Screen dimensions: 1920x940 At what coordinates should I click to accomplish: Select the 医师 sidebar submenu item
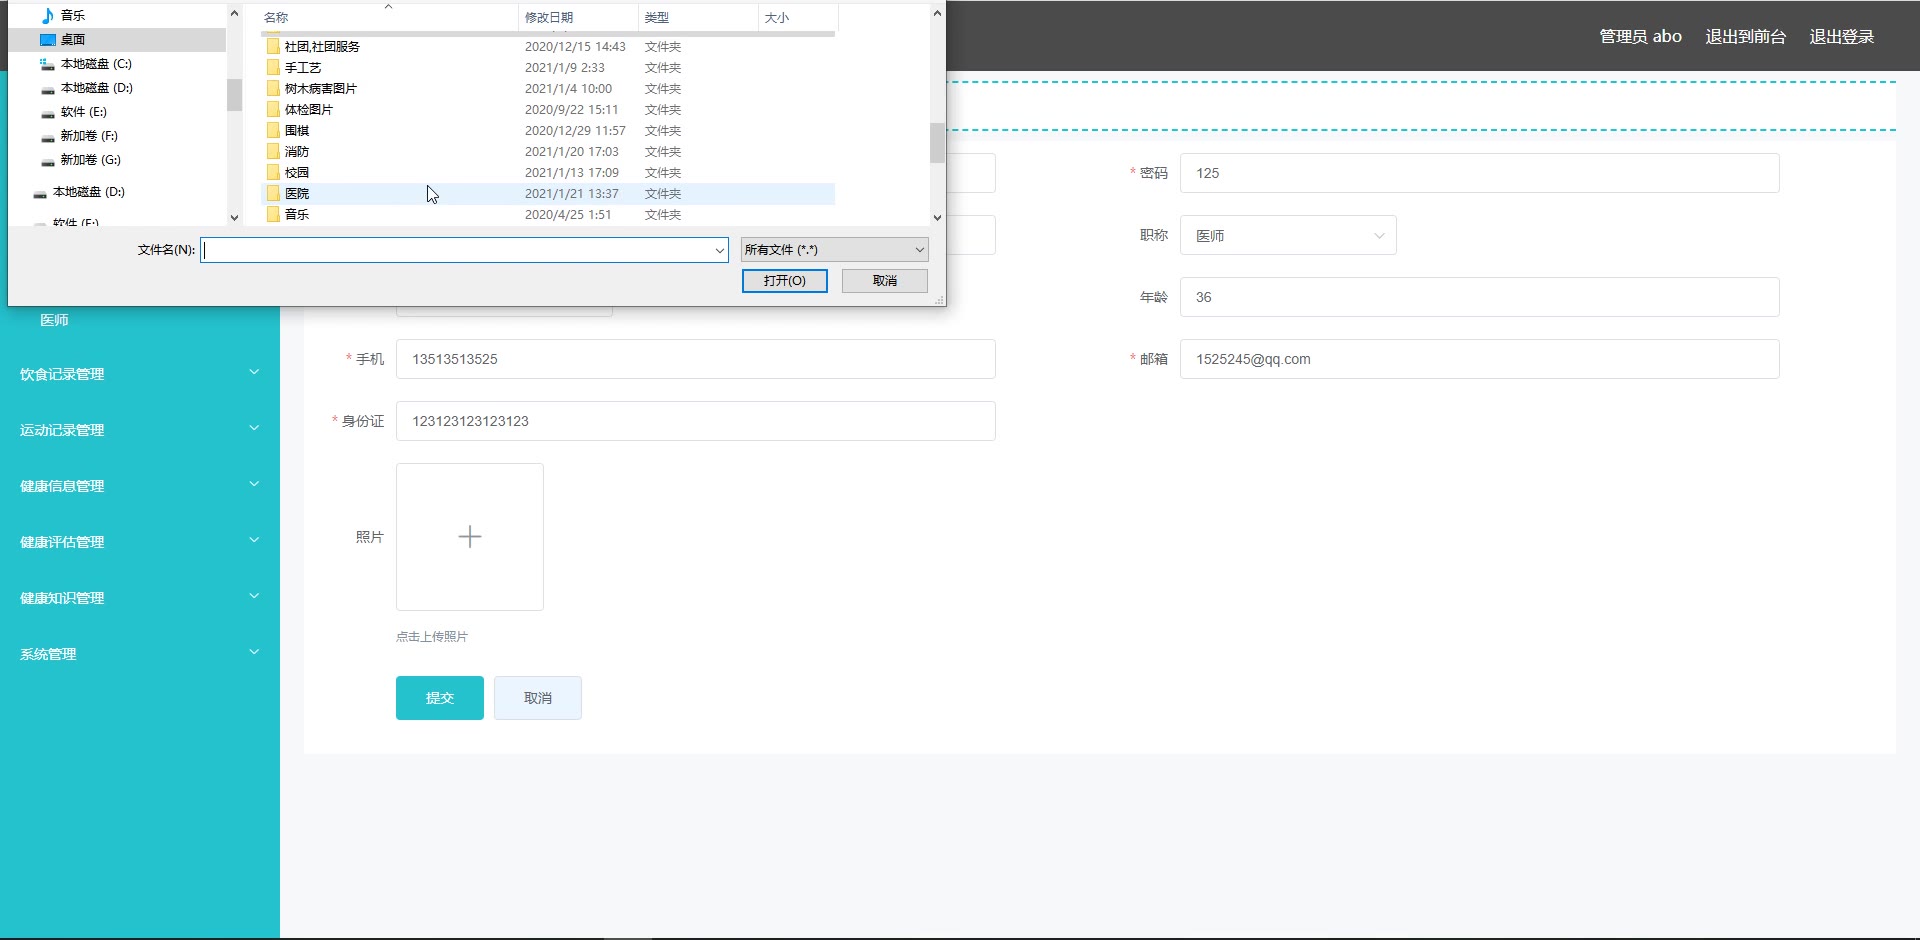(54, 320)
